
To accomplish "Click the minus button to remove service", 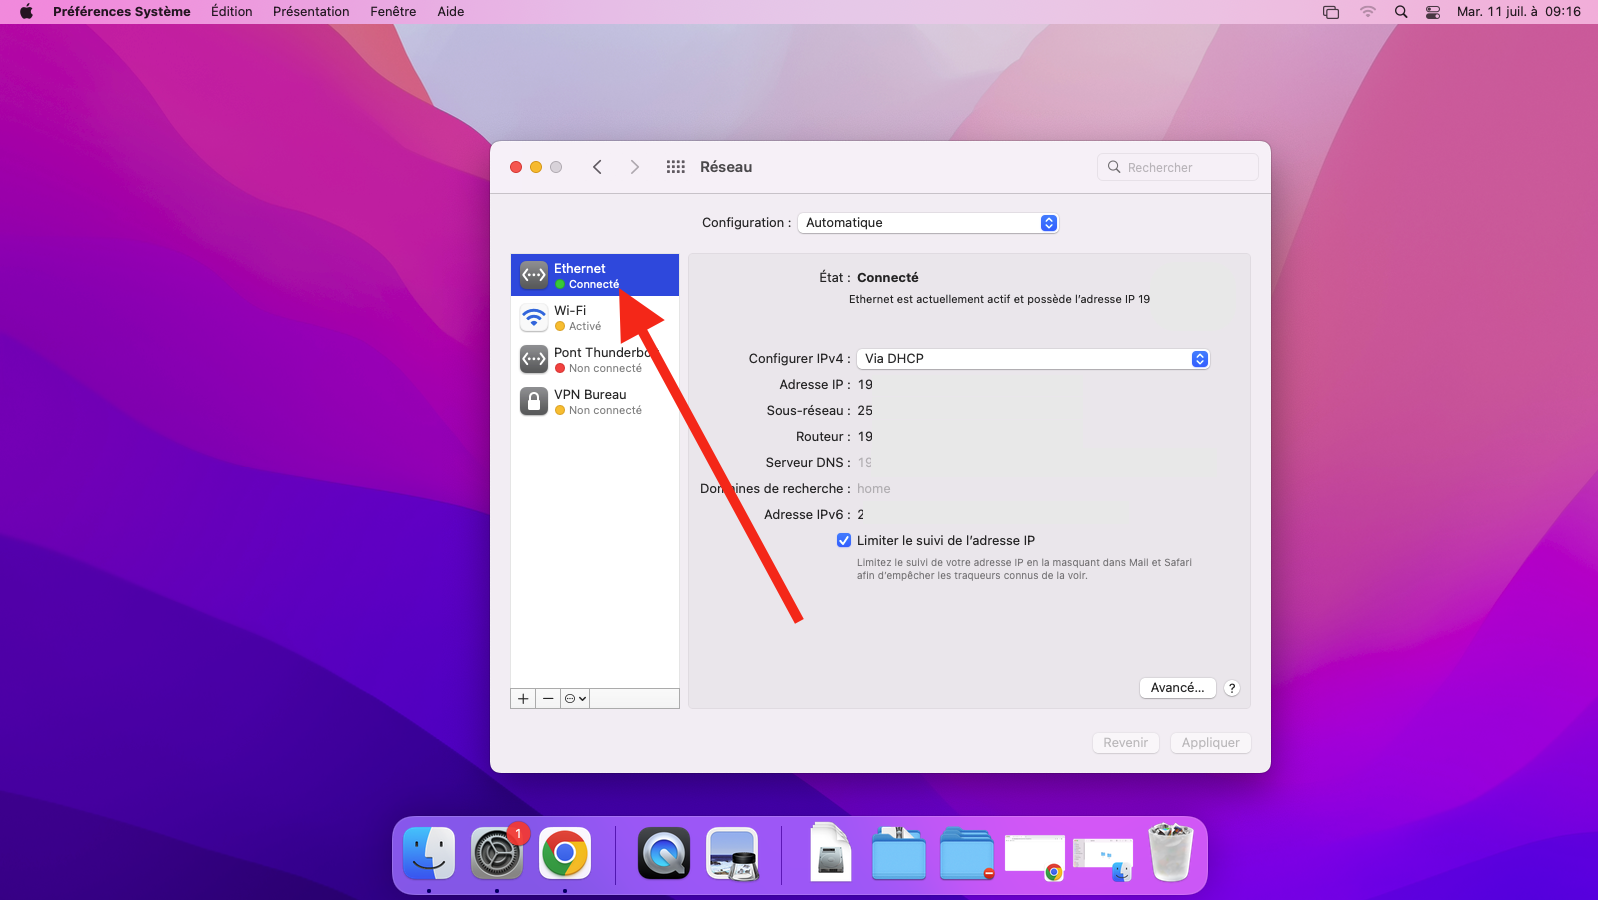I will (x=548, y=699).
